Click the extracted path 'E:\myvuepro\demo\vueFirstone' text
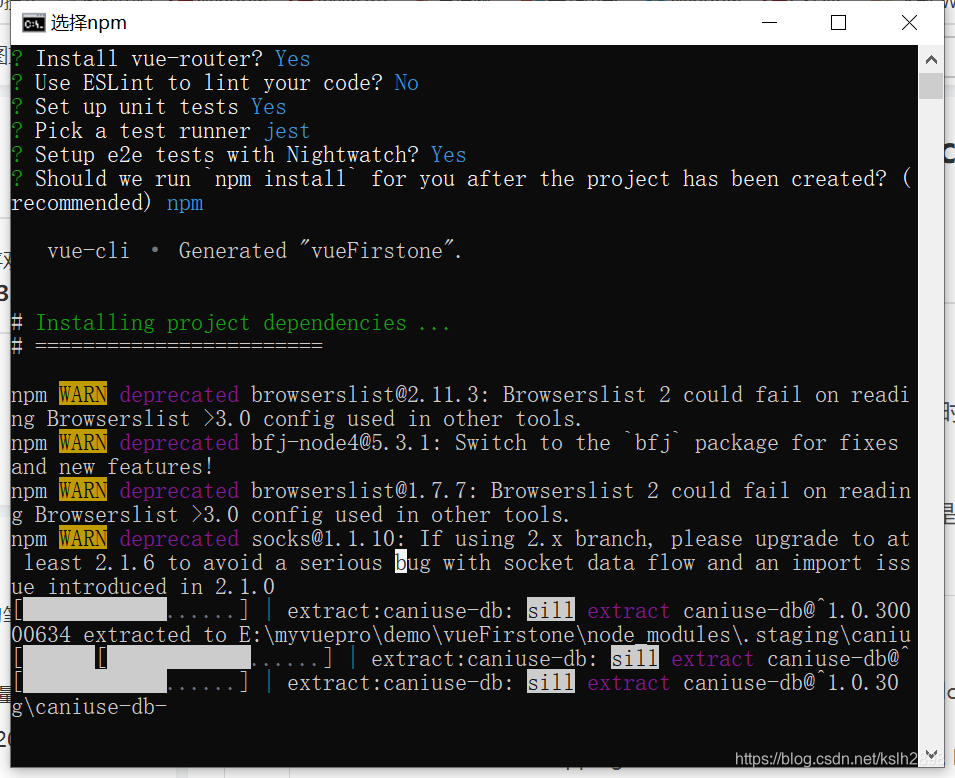The image size is (955, 778). [x=406, y=635]
